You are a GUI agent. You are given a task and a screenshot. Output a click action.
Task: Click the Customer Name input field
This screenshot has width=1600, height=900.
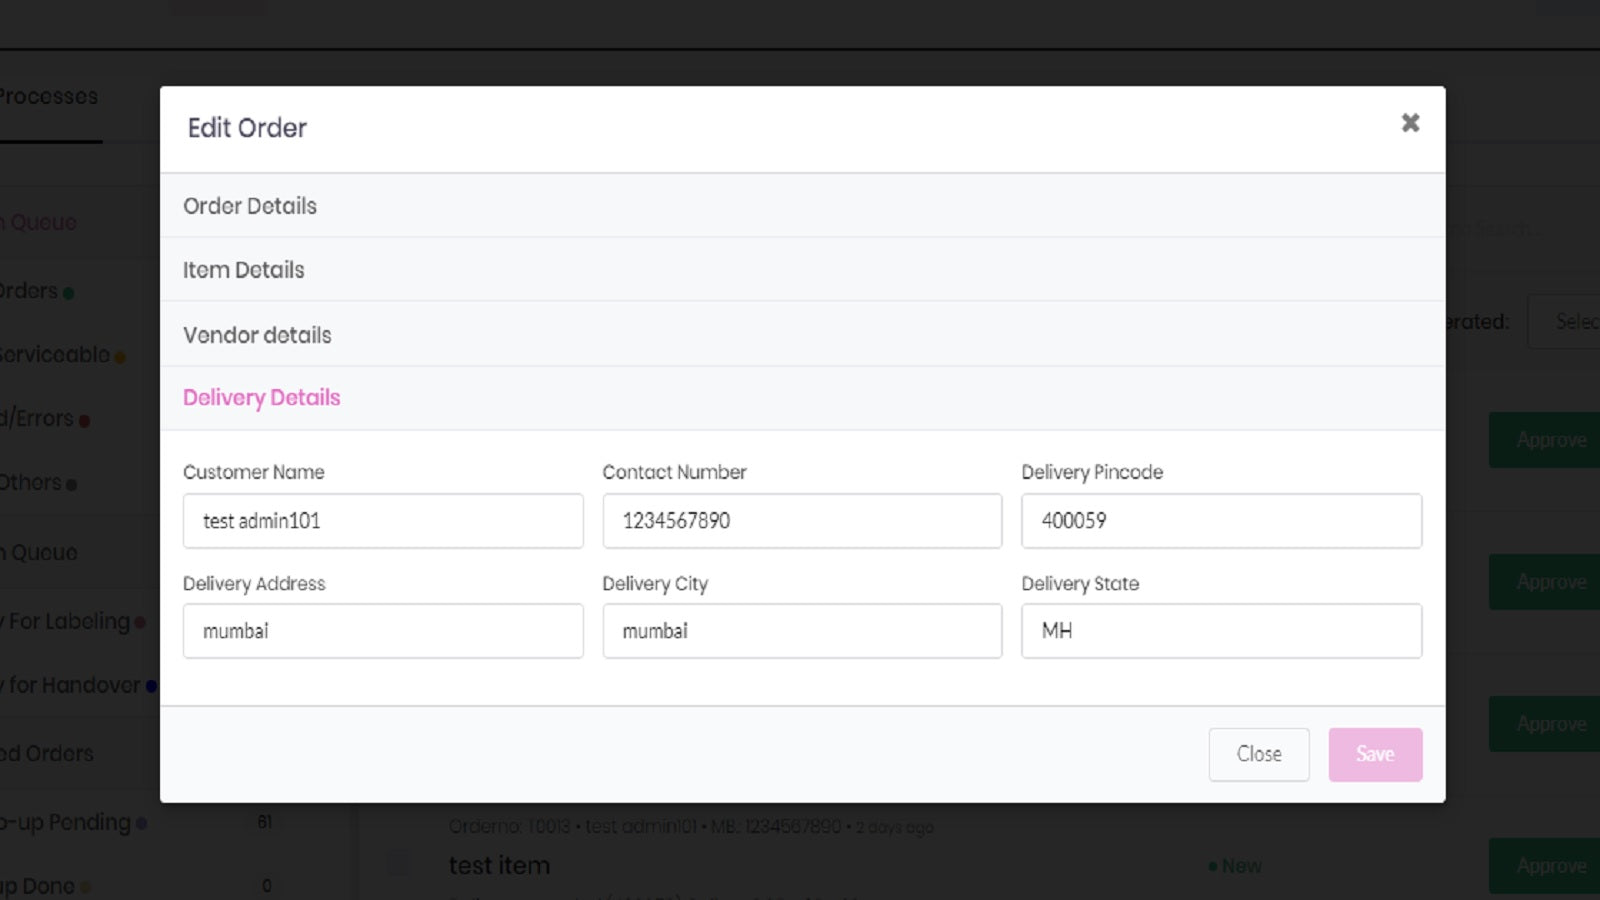click(x=382, y=520)
